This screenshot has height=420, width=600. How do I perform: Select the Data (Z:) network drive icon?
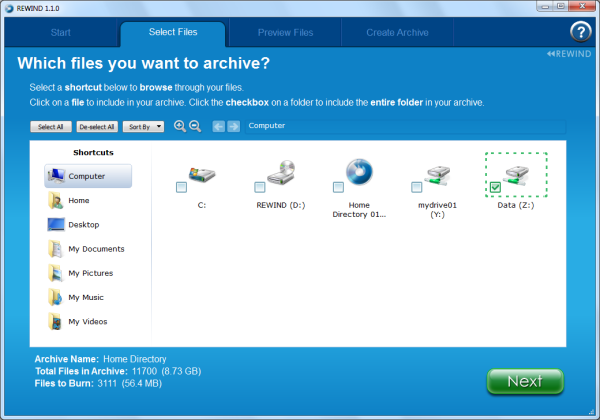[x=516, y=175]
